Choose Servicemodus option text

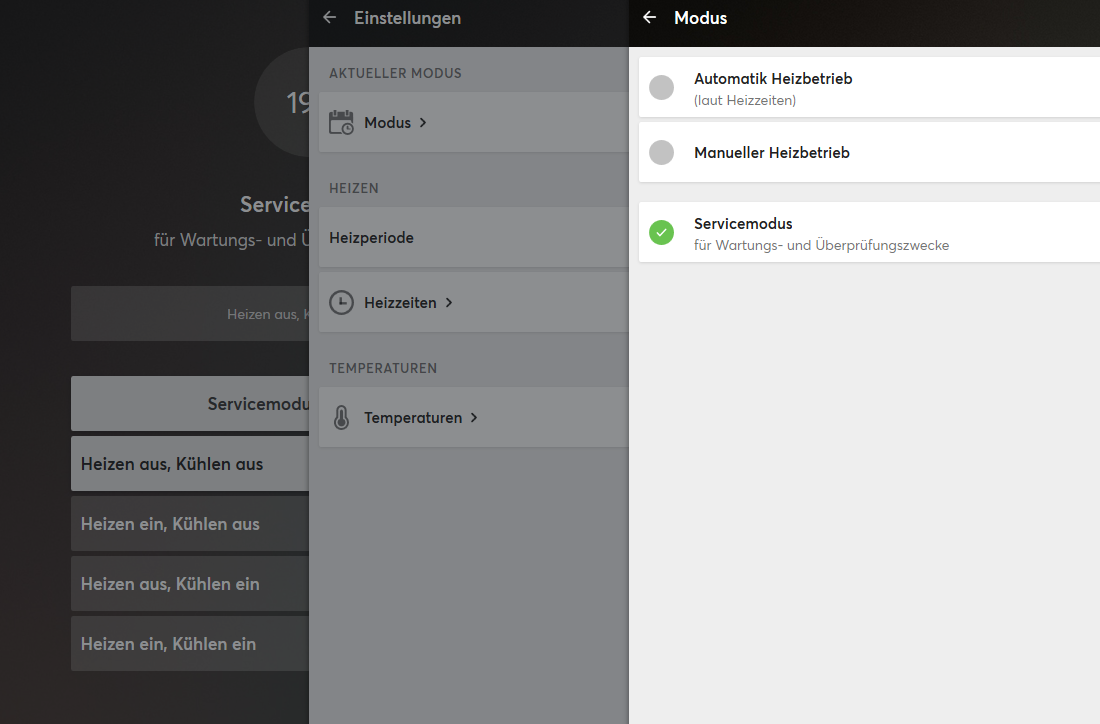pos(743,224)
